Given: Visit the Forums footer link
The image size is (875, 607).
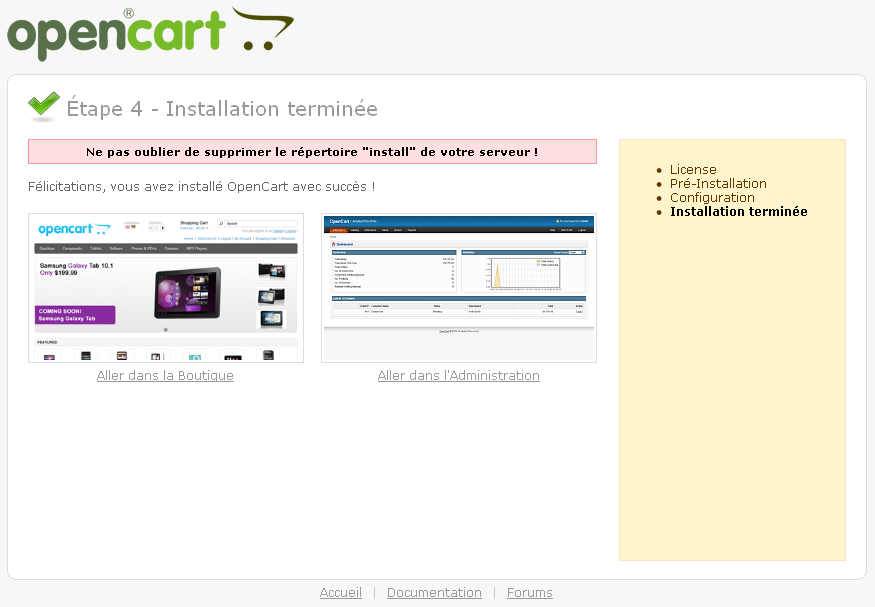Looking at the screenshot, I should [x=530, y=593].
